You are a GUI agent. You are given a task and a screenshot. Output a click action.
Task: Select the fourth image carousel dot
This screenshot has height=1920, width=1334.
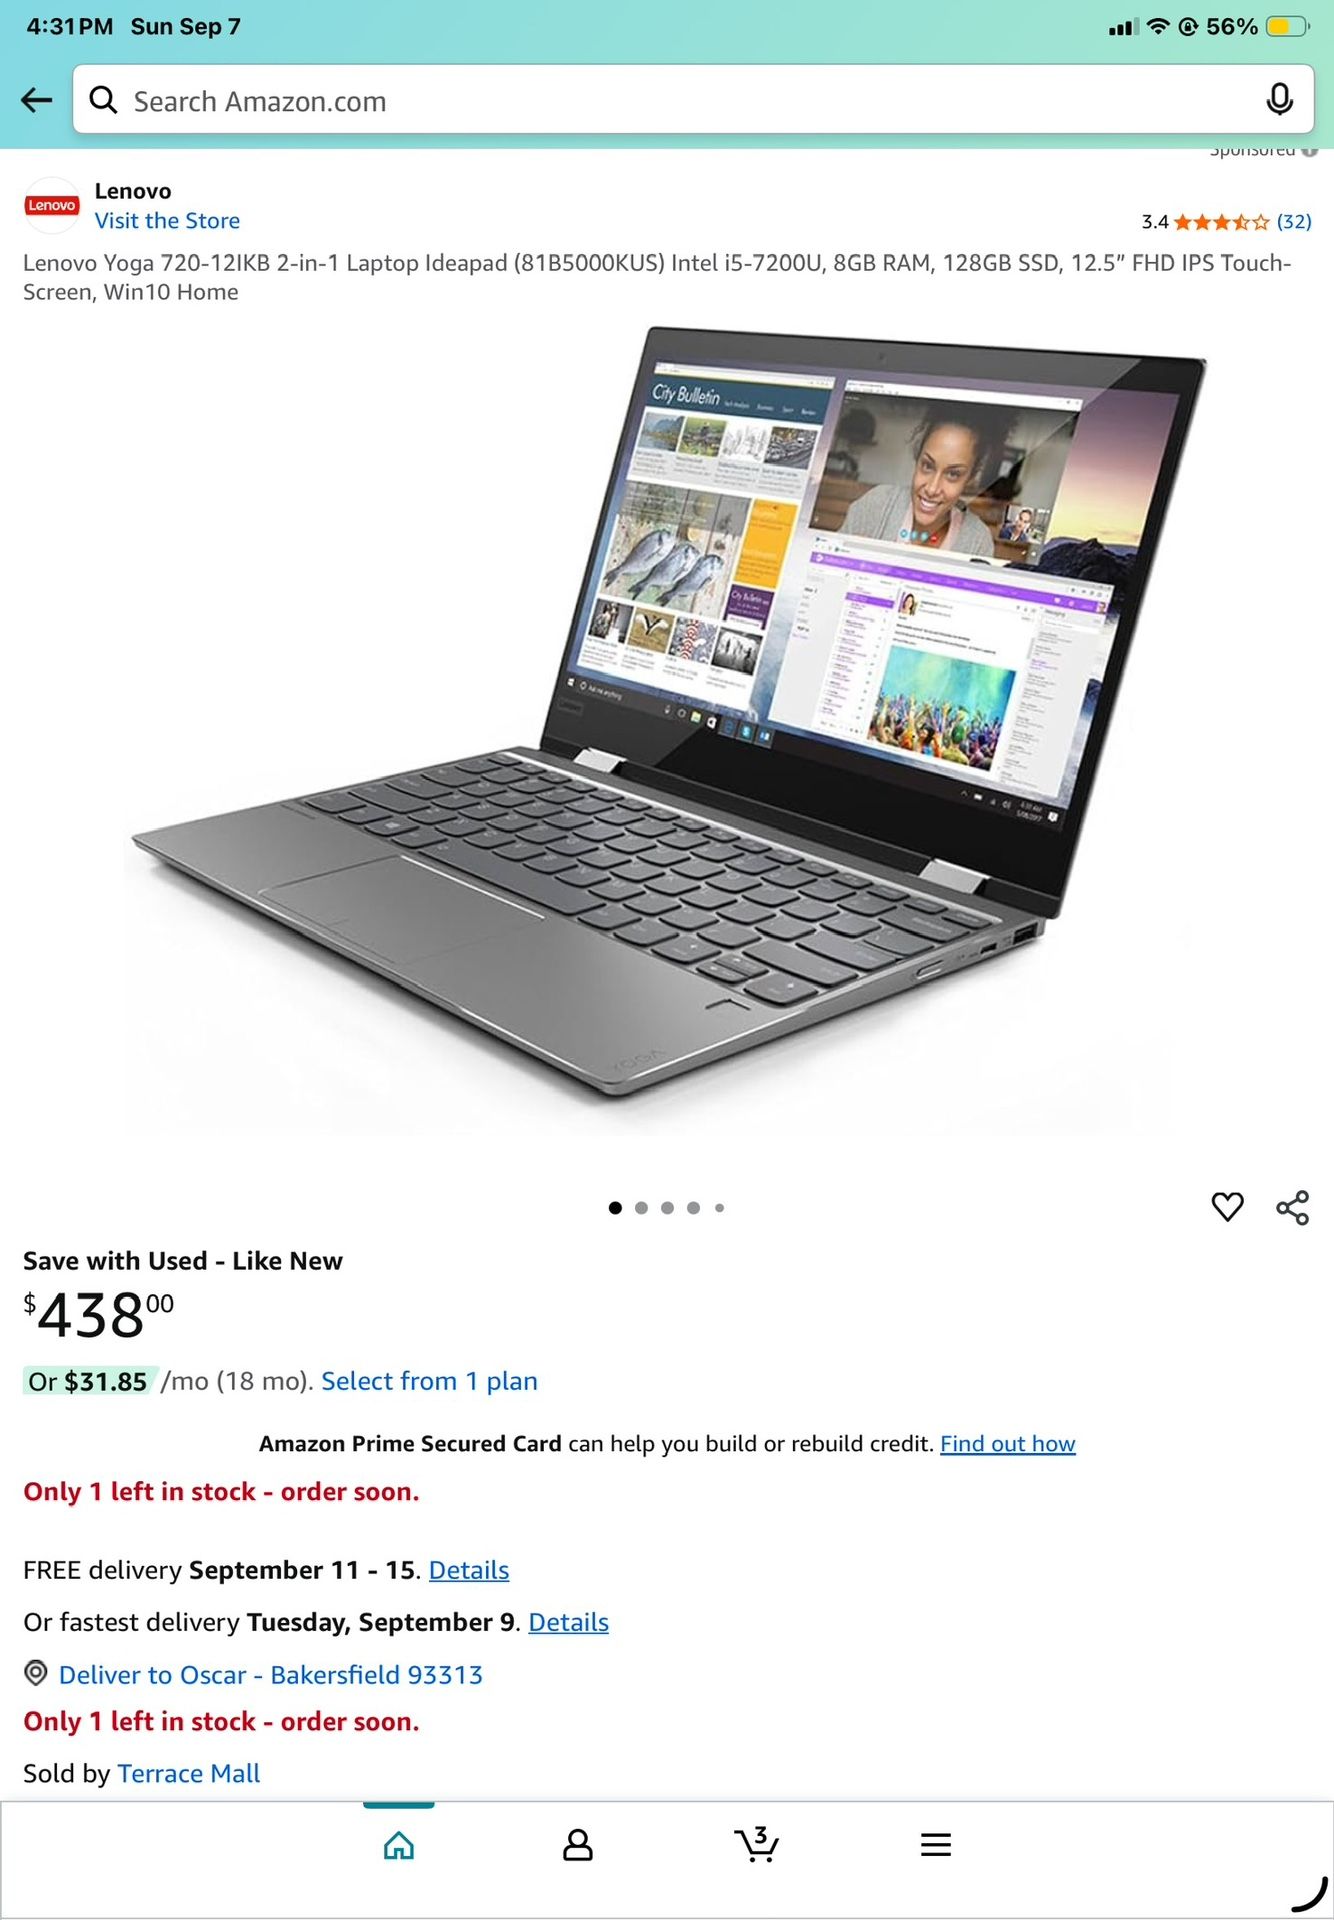(693, 1208)
